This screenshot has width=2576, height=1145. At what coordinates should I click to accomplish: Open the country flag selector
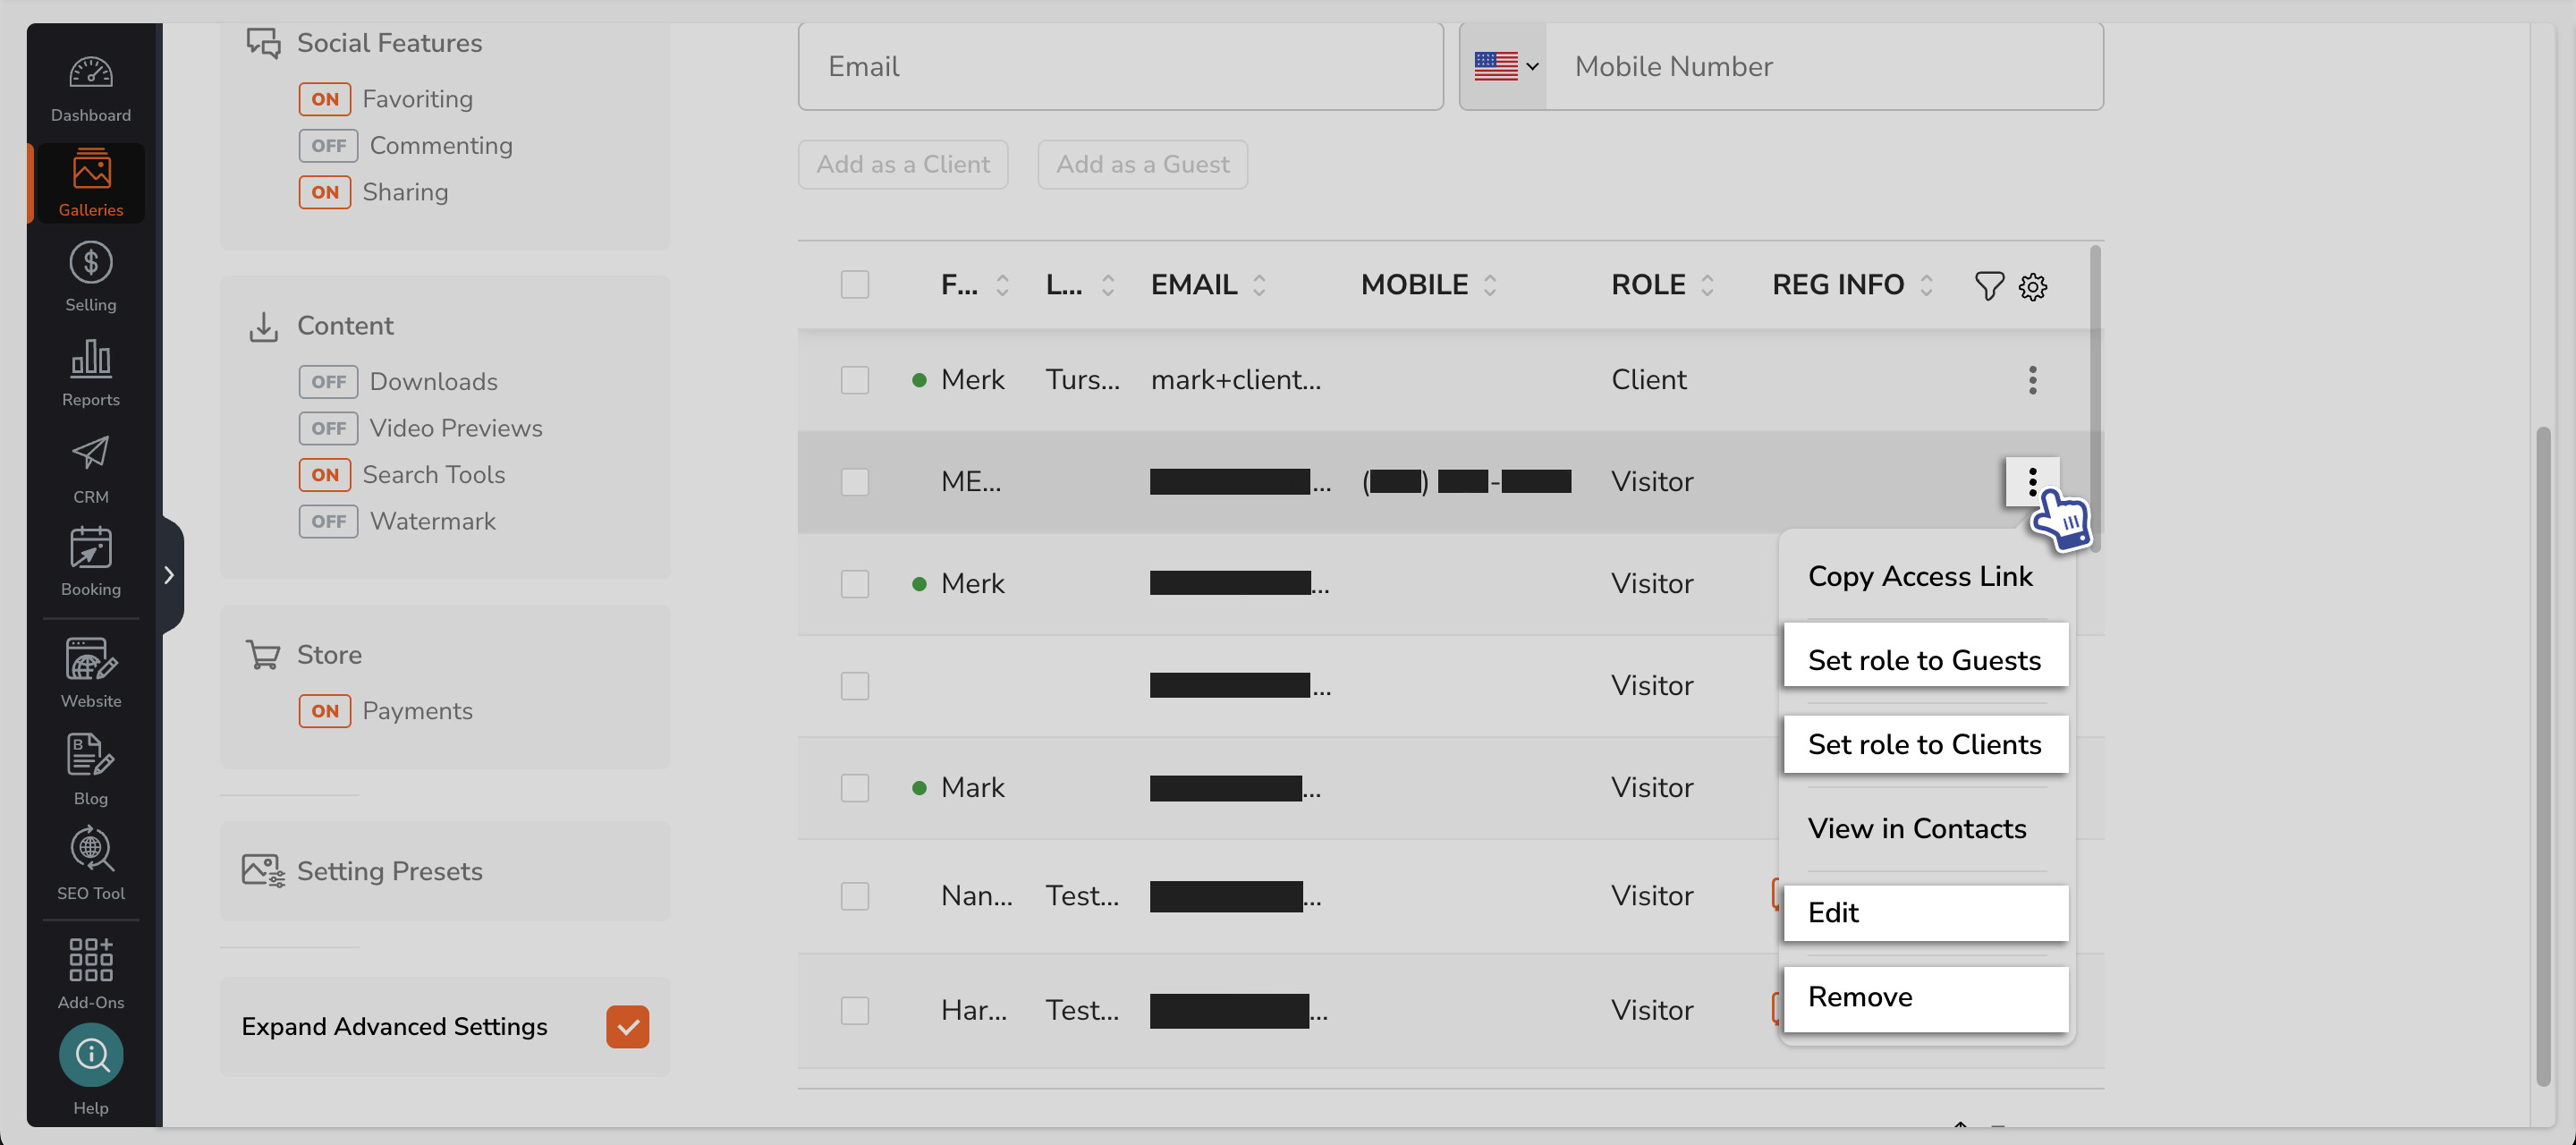click(1504, 66)
